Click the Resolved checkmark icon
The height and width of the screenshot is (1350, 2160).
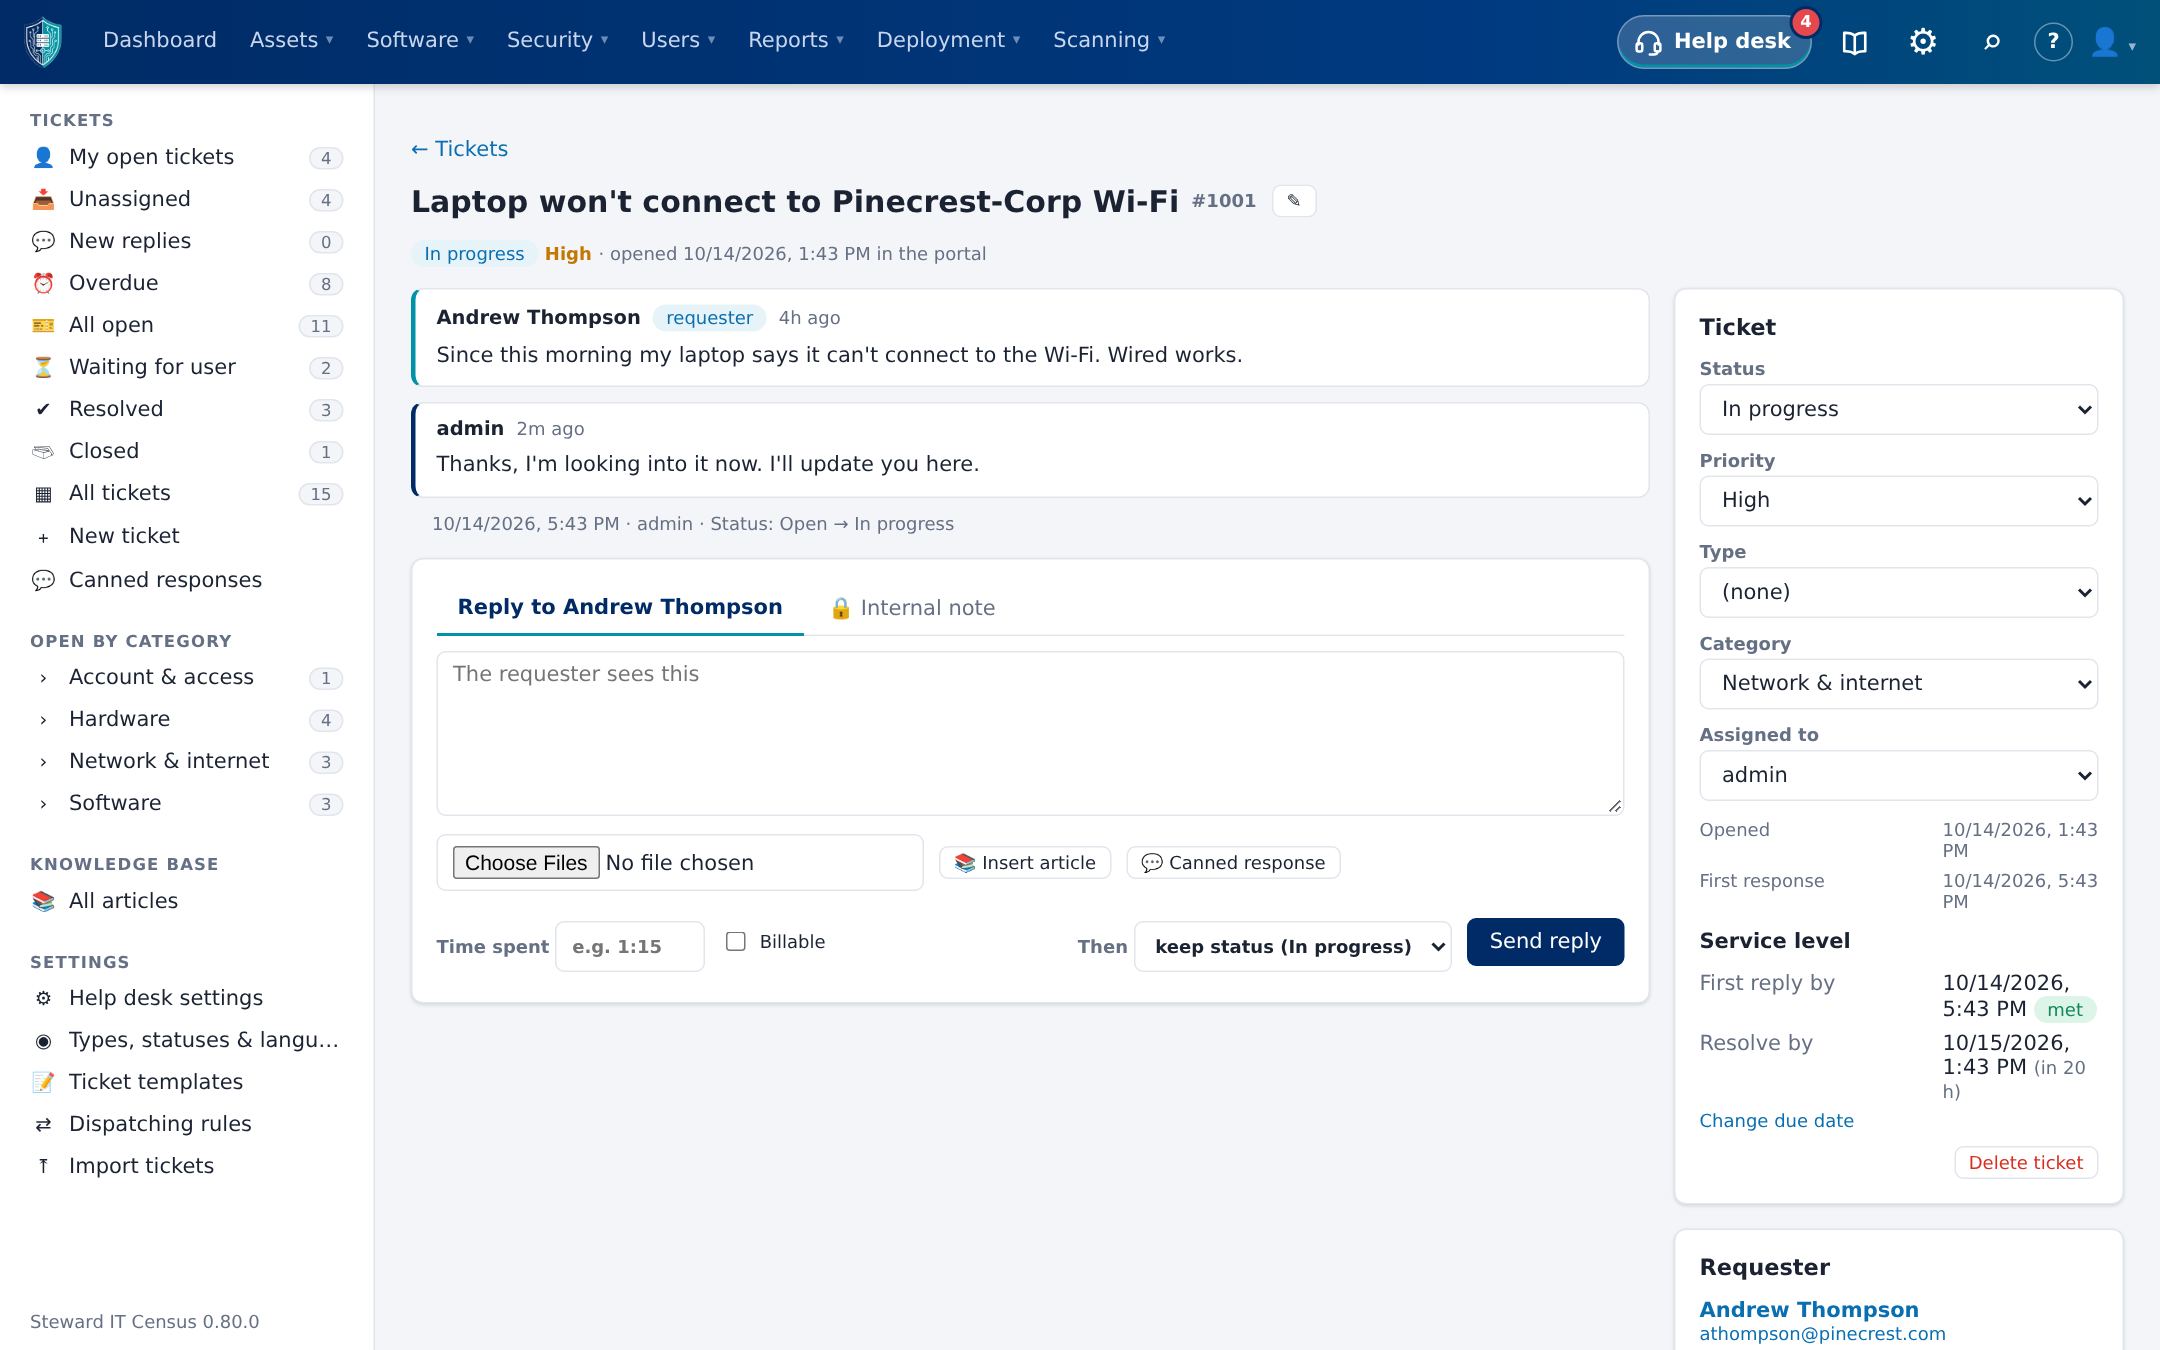(43, 409)
